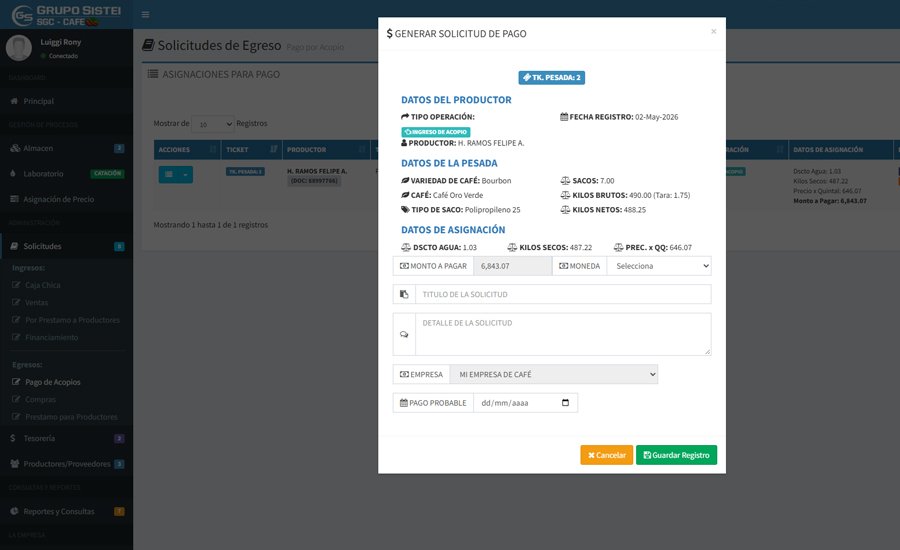900x550 pixels.
Task: Open Asignación de Precio in sidebar
Action: click(x=67, y=199)
